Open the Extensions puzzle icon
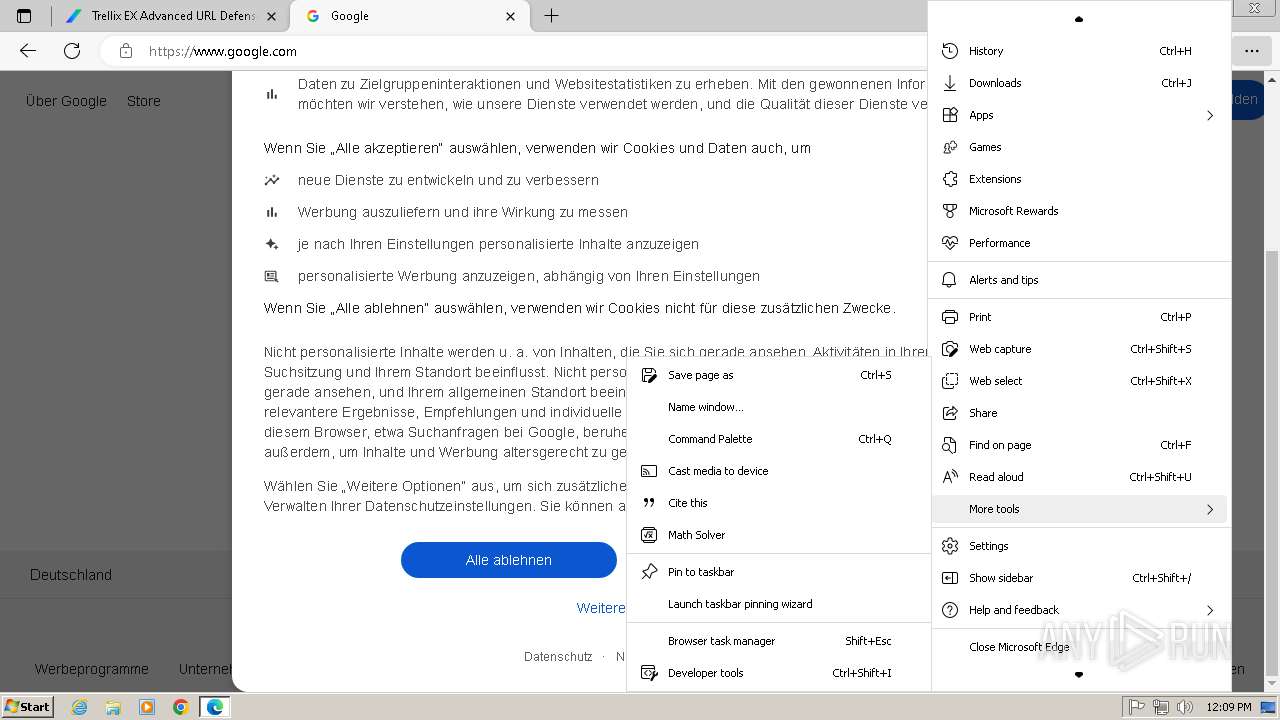This screenshot has height=720, width=1280. pos(950,179)
